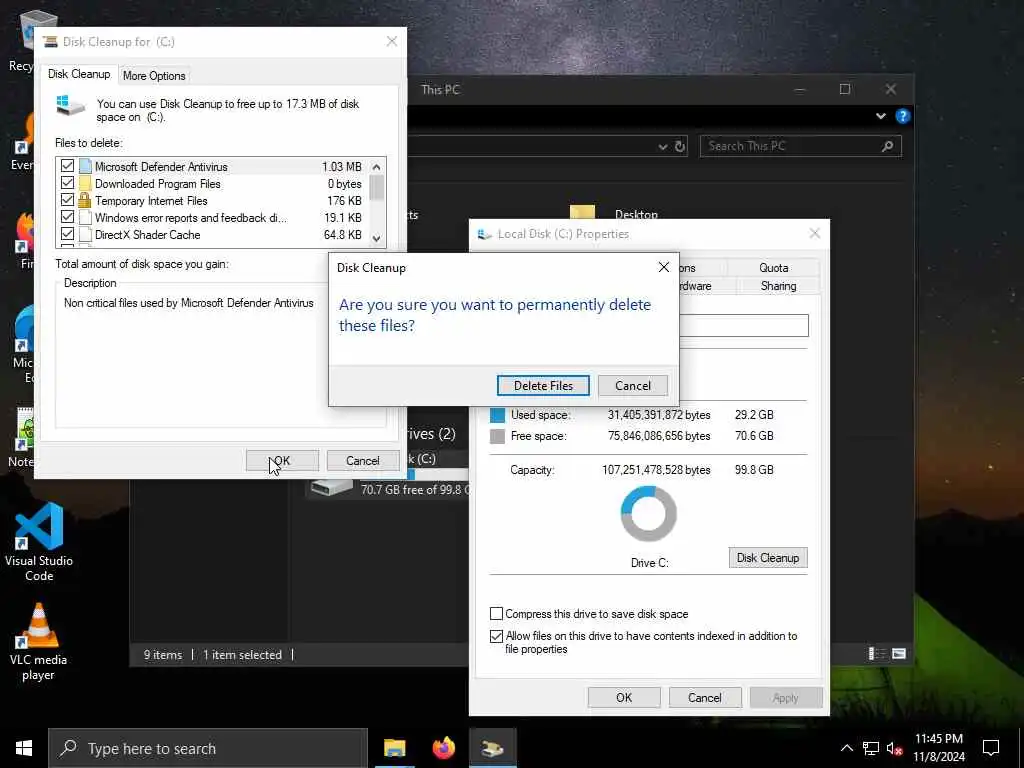Close the Disk Cleanup confirmation dialog
Viewport: 1024px width, 768px height.
point(664,267)
